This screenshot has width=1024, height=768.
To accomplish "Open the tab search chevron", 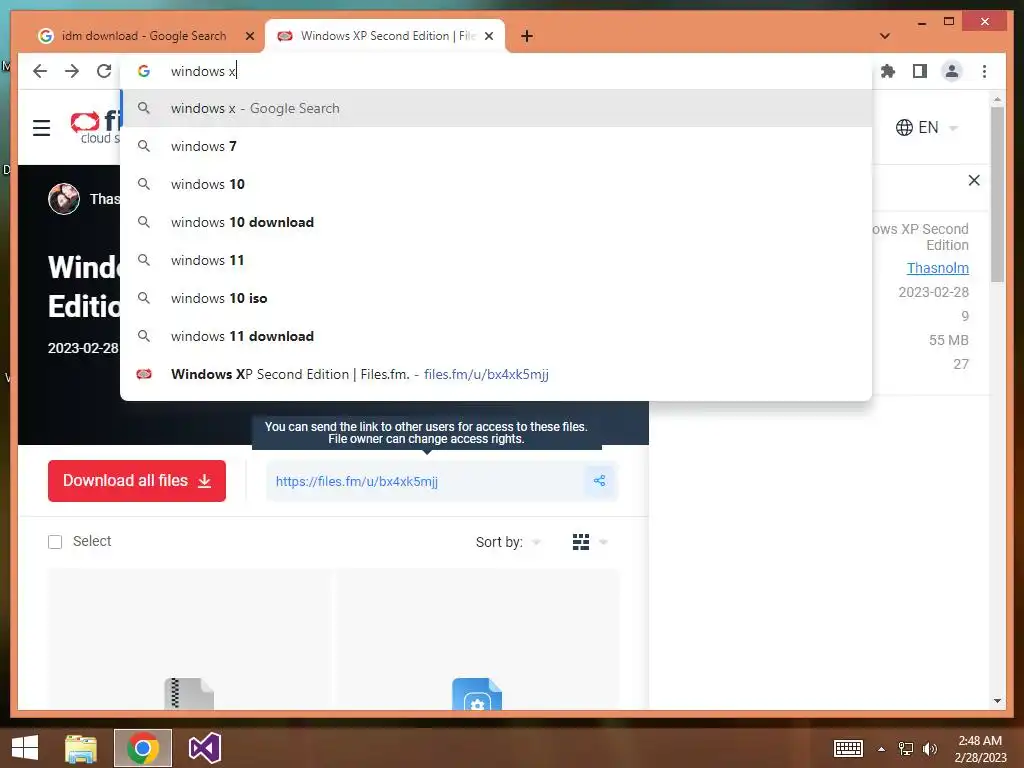I will pos(884,36).
